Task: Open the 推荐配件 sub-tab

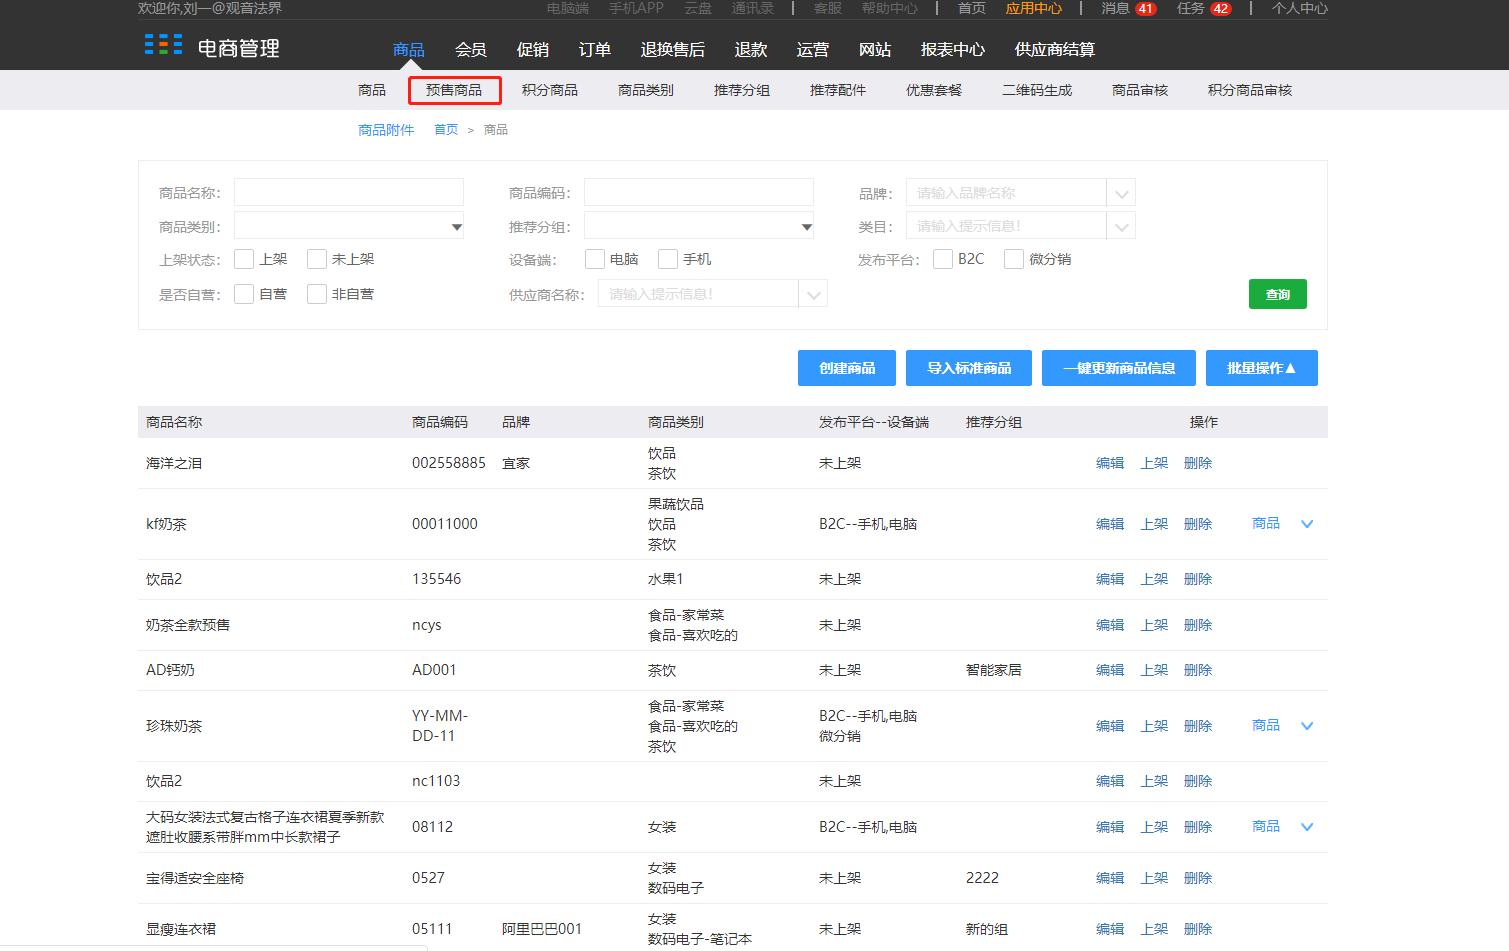Action: pyautogui.click(x=838, y=90)
